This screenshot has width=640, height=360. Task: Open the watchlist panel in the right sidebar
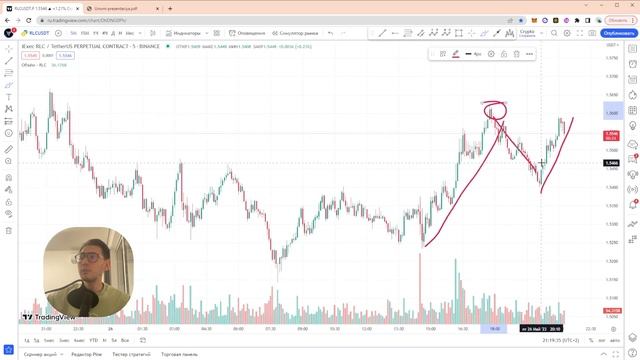point(633,49)
